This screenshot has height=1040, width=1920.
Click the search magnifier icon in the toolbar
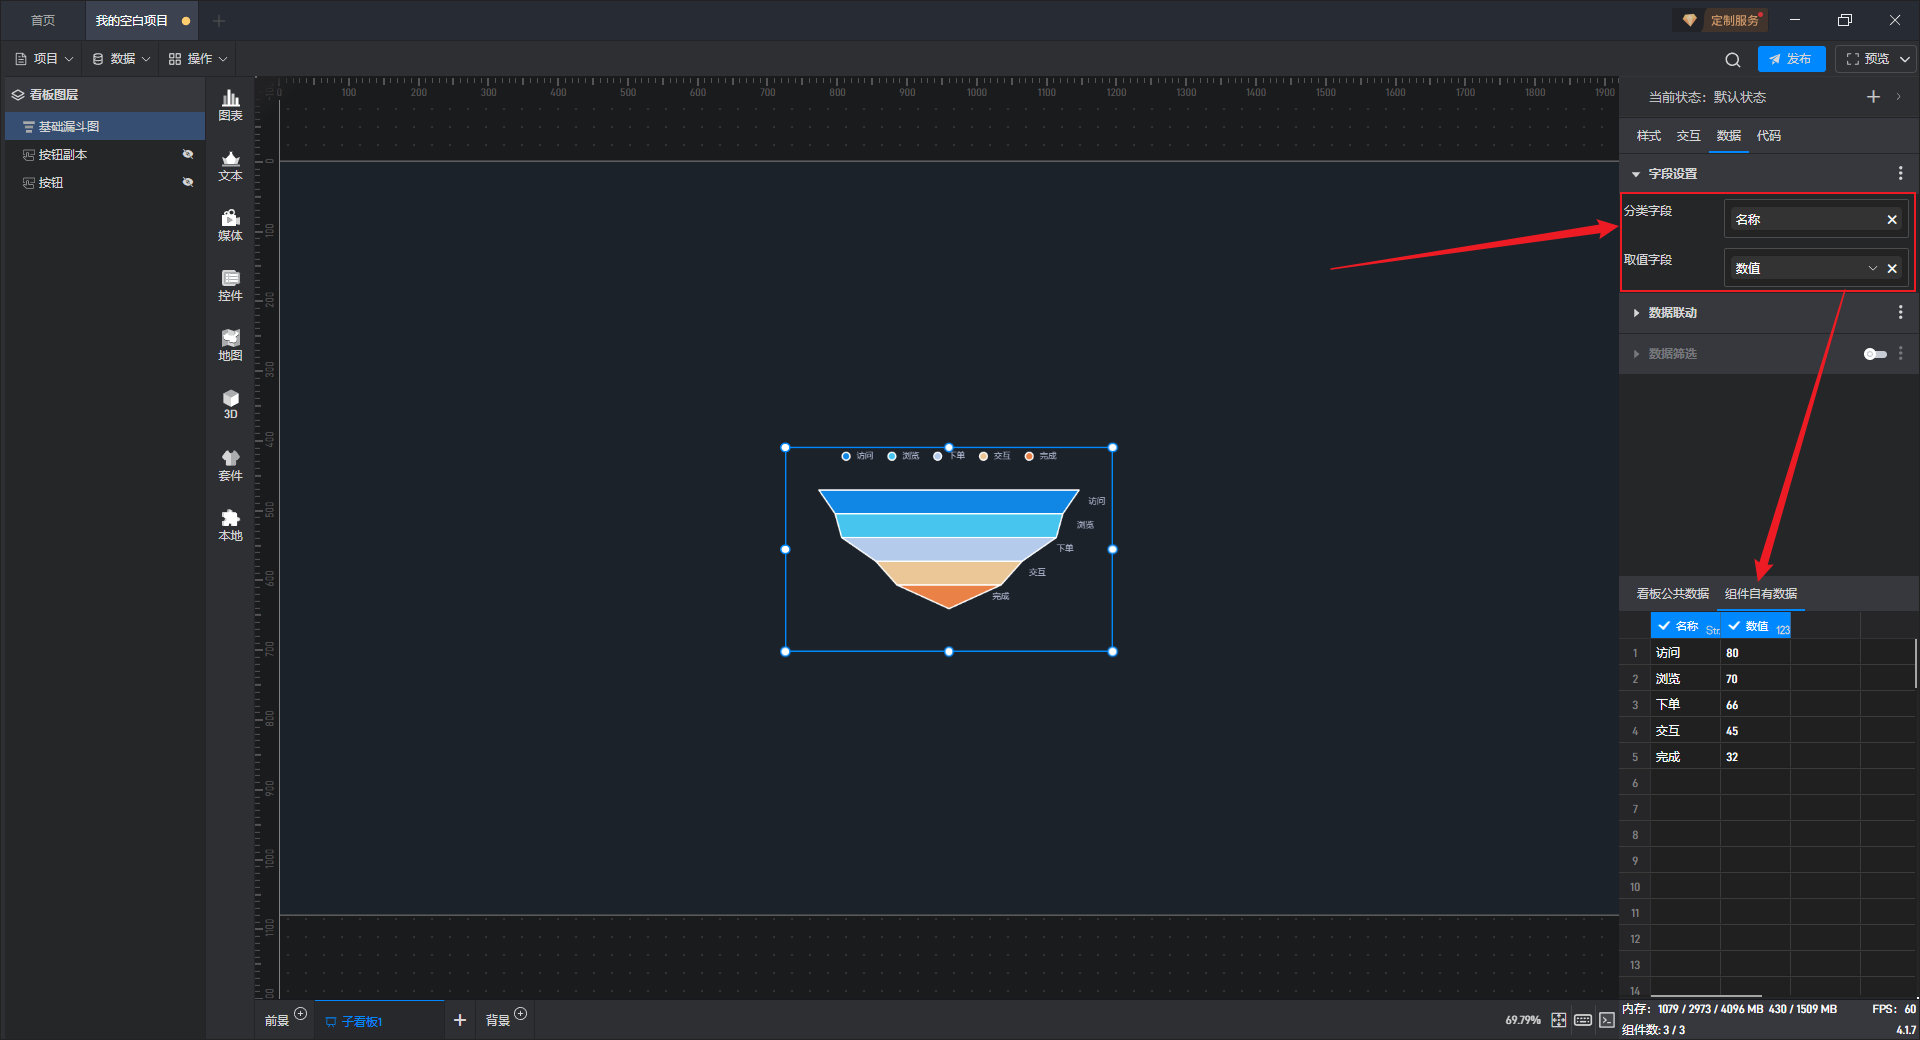pyautogui.click(x=1733, y=59)
